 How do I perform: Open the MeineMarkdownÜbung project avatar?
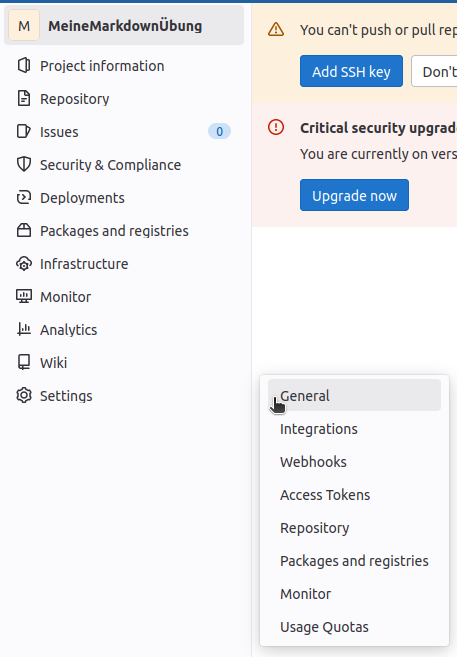24,26
